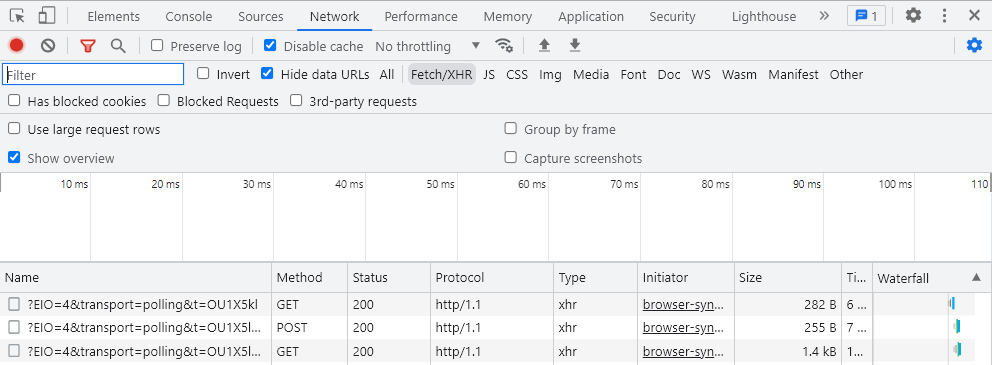Image resolution: width=992 pixels, height=365 pixels.
Task: Open the Performance tab
Action: tap(421, 16)
